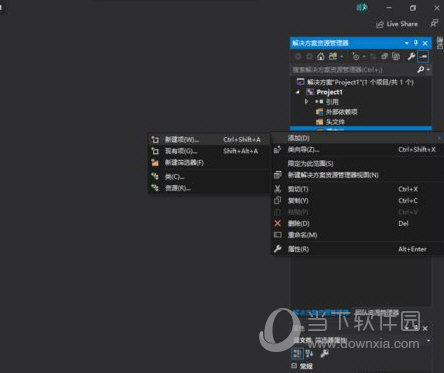This screenshot has width=444, height=373.
Task: Click the search magnifier in Solution Explorer
Action: [420, 69]
